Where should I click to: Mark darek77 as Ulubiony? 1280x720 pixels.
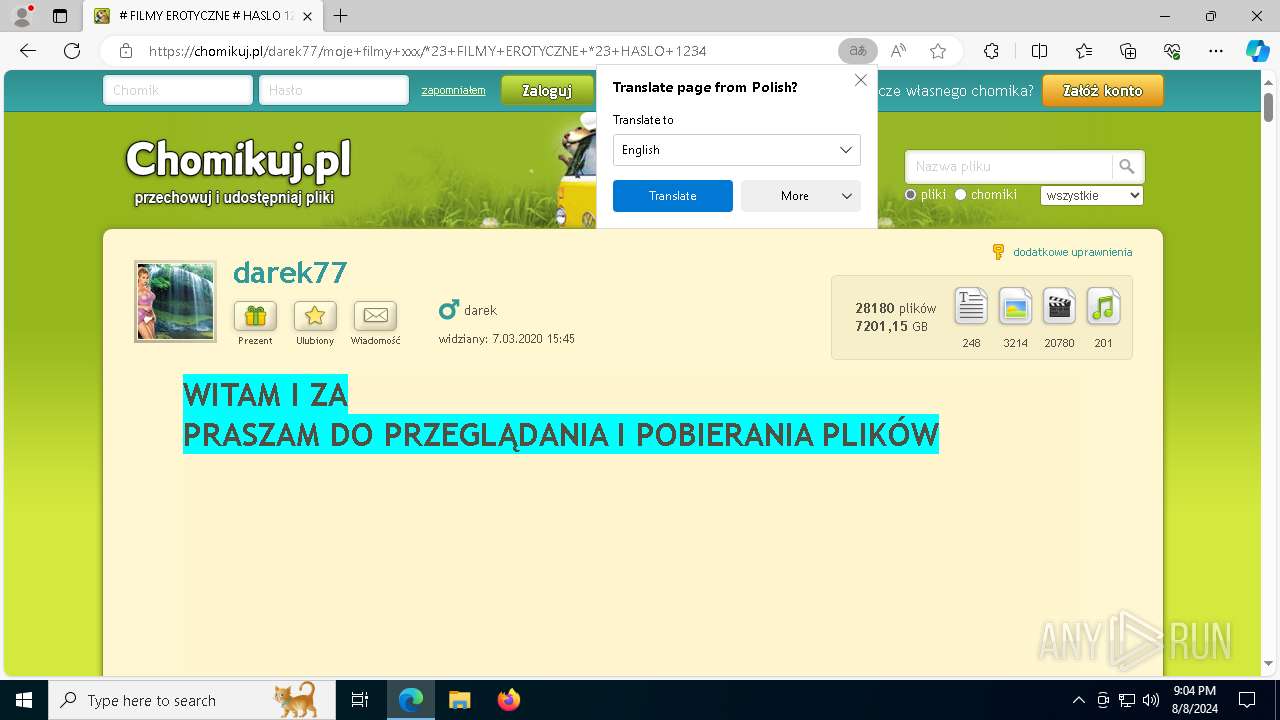(315, 316)
